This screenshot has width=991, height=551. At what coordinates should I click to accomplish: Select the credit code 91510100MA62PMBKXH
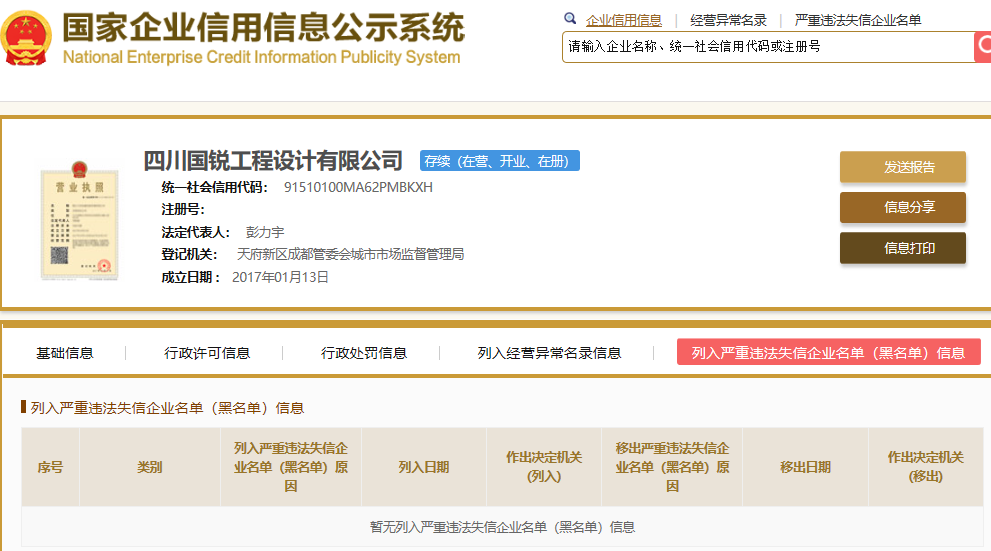pyautogui.click(x=358, y=187)
